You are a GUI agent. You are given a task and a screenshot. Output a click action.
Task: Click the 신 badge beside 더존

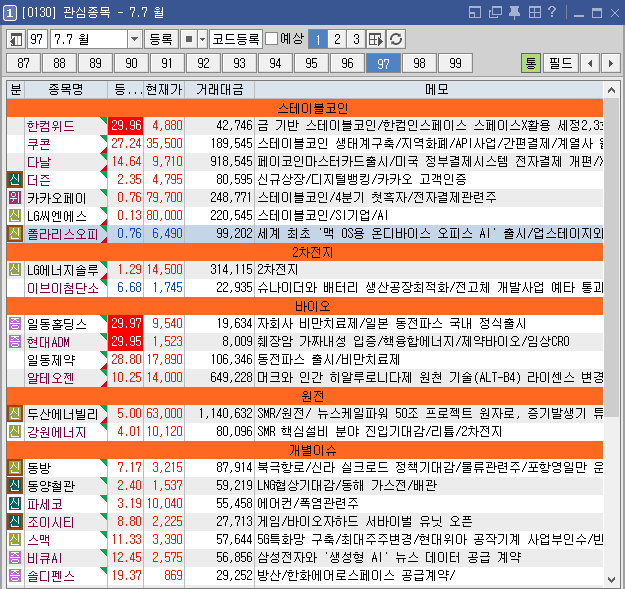click(15, 180)
